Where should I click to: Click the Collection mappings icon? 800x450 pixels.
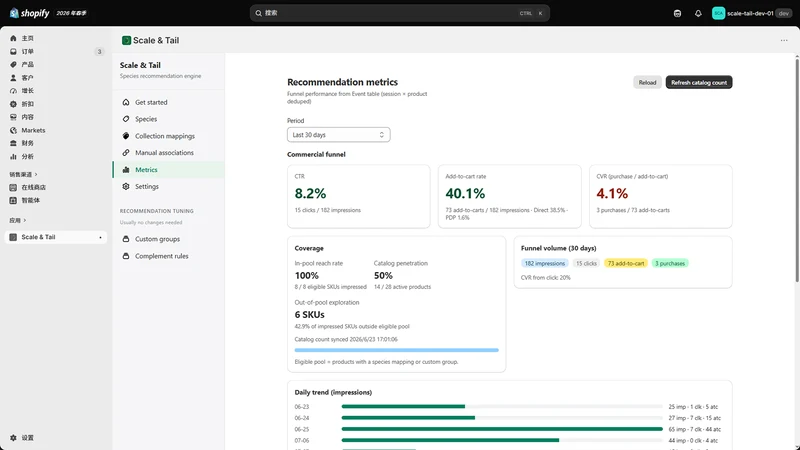tap(126, 136)
